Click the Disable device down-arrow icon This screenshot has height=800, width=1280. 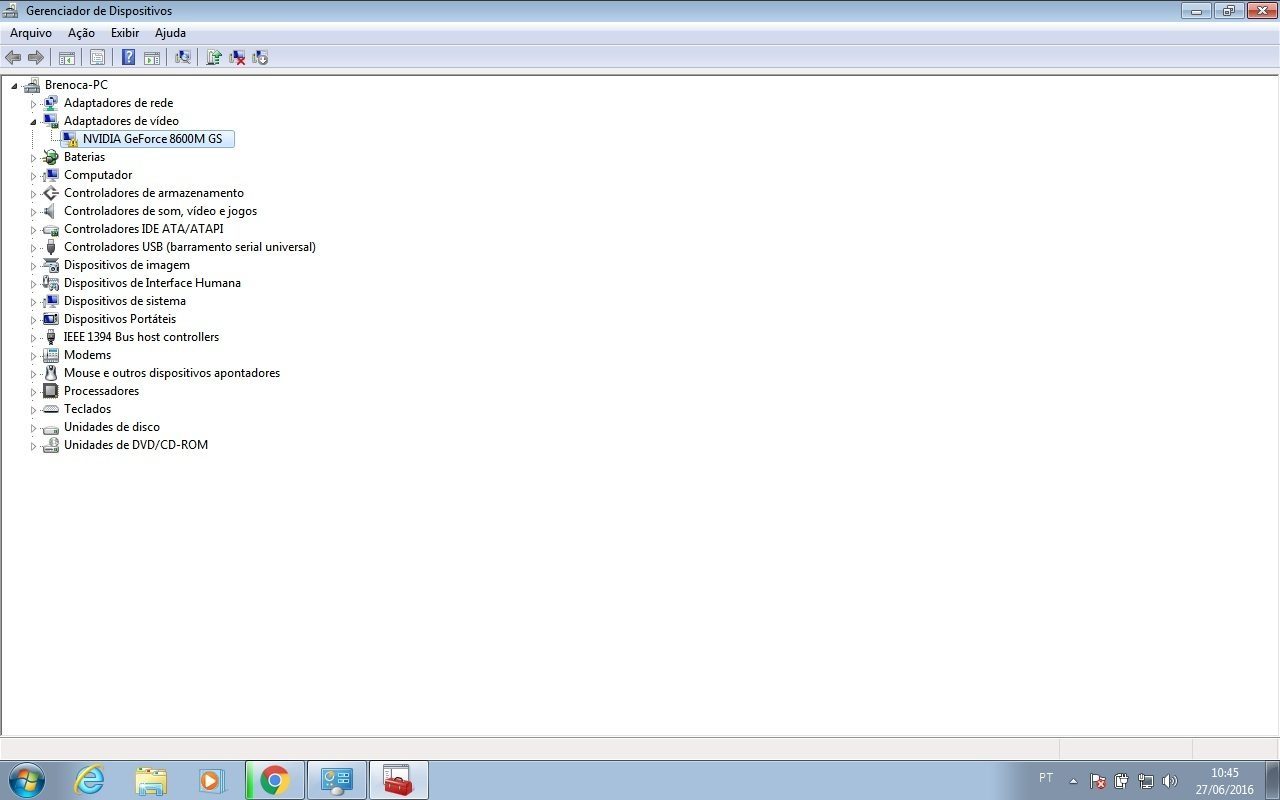pos(260,58)
